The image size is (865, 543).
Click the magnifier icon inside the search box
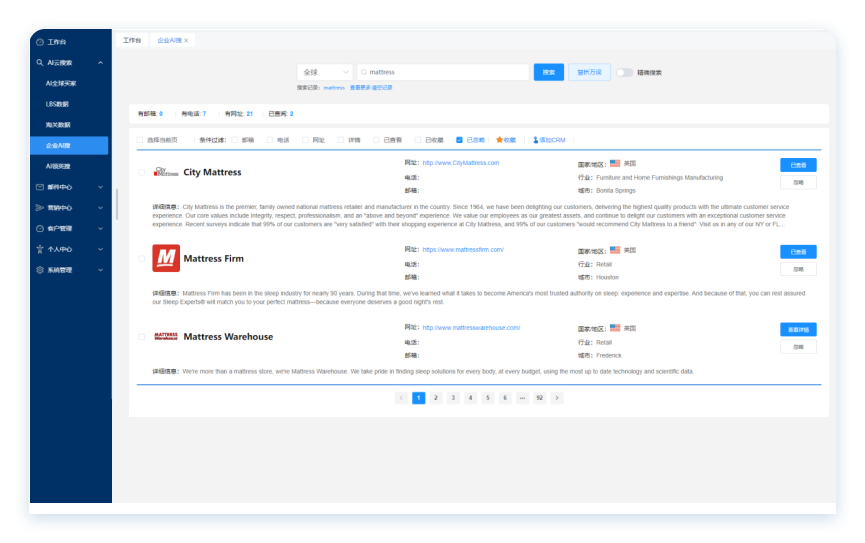point(364,72)
